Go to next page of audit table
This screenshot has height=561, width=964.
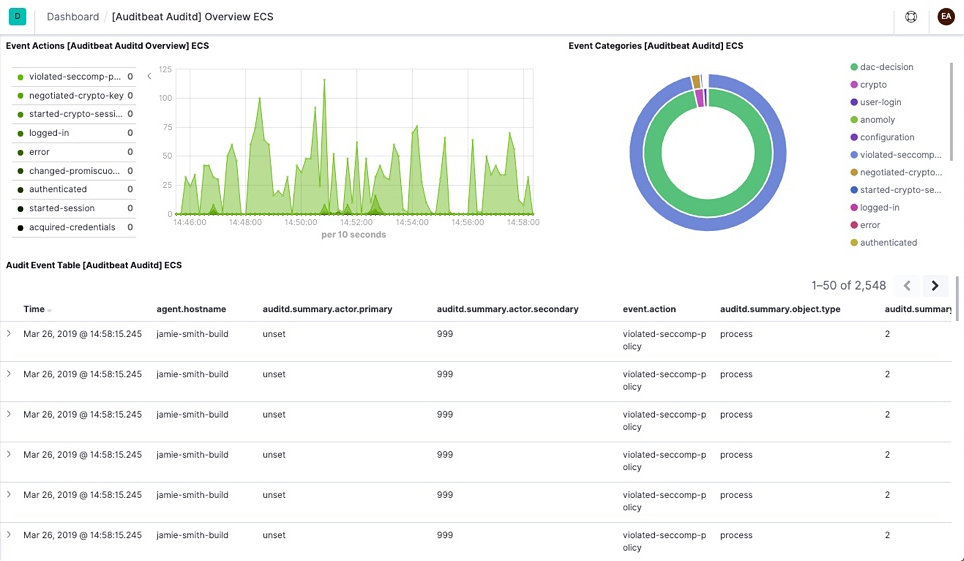935,286
